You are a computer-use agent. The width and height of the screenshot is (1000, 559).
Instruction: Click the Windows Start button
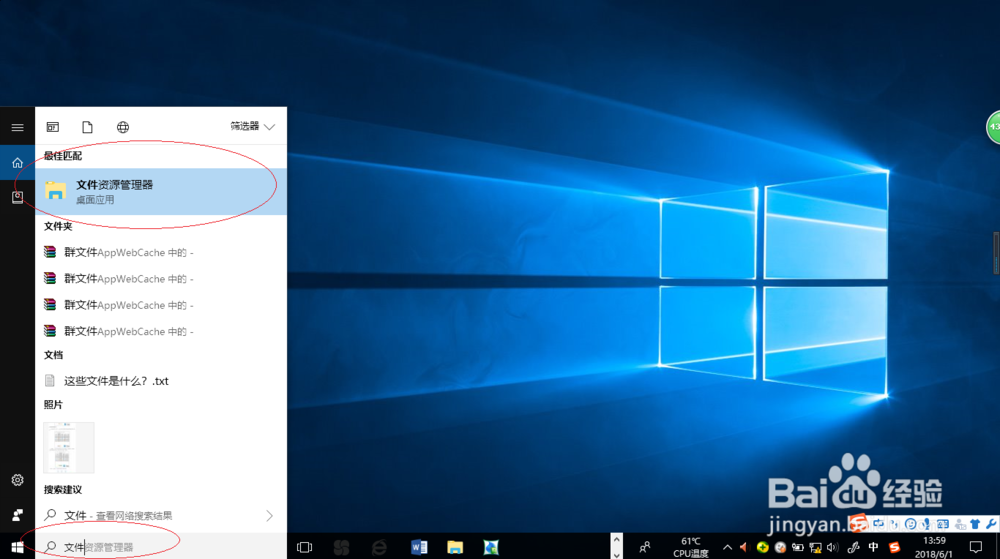coord(17,547)
